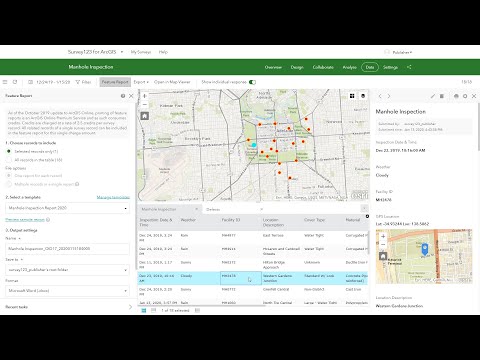Screen dimensions: 480x360
Task: Open the Publisher account dropdown
Action: tap(402, 52)
